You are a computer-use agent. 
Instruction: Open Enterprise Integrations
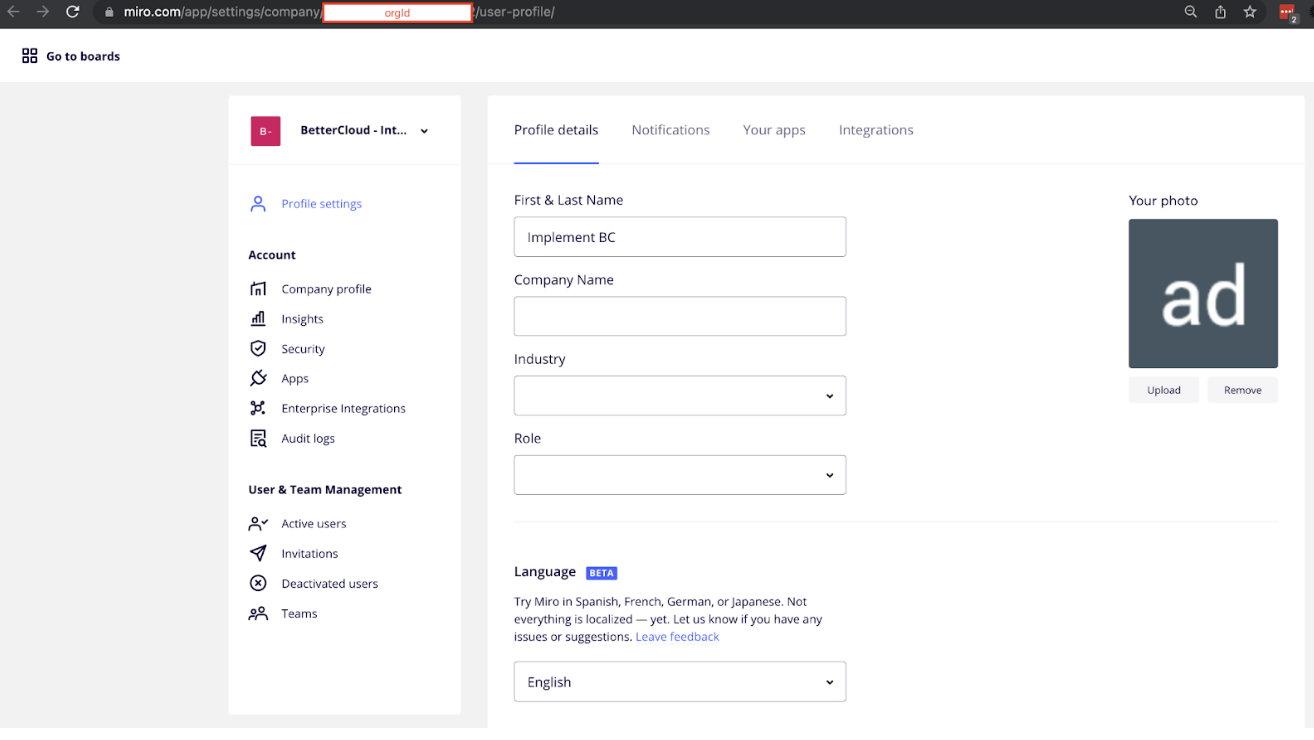pos(344,408)
